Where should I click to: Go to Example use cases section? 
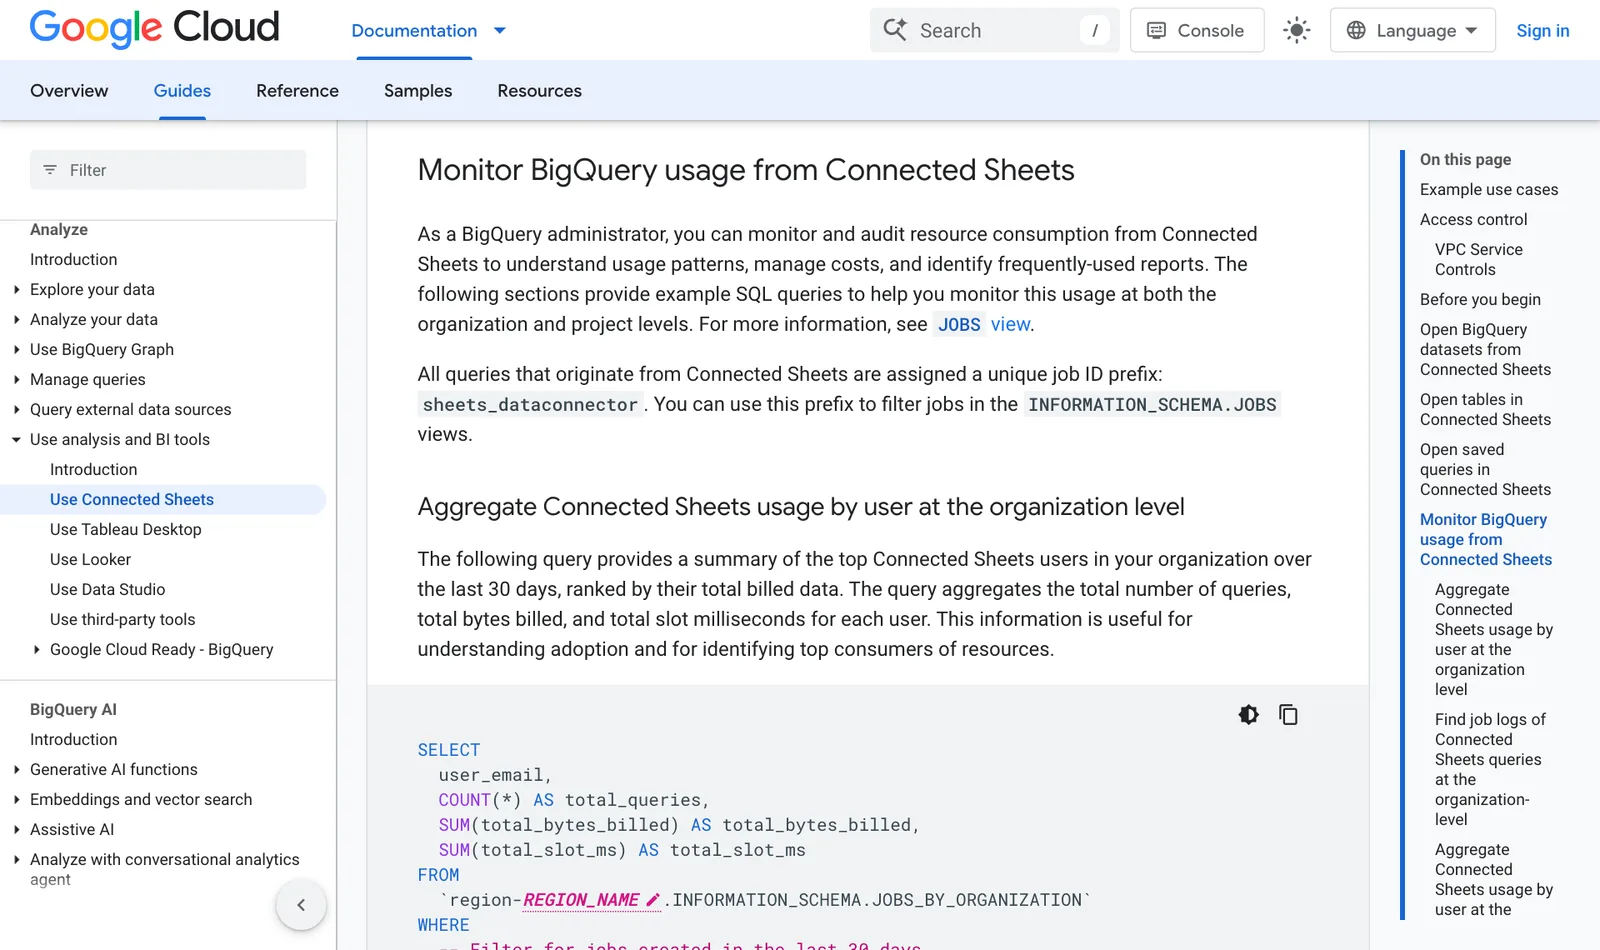tap(1489, 190)
